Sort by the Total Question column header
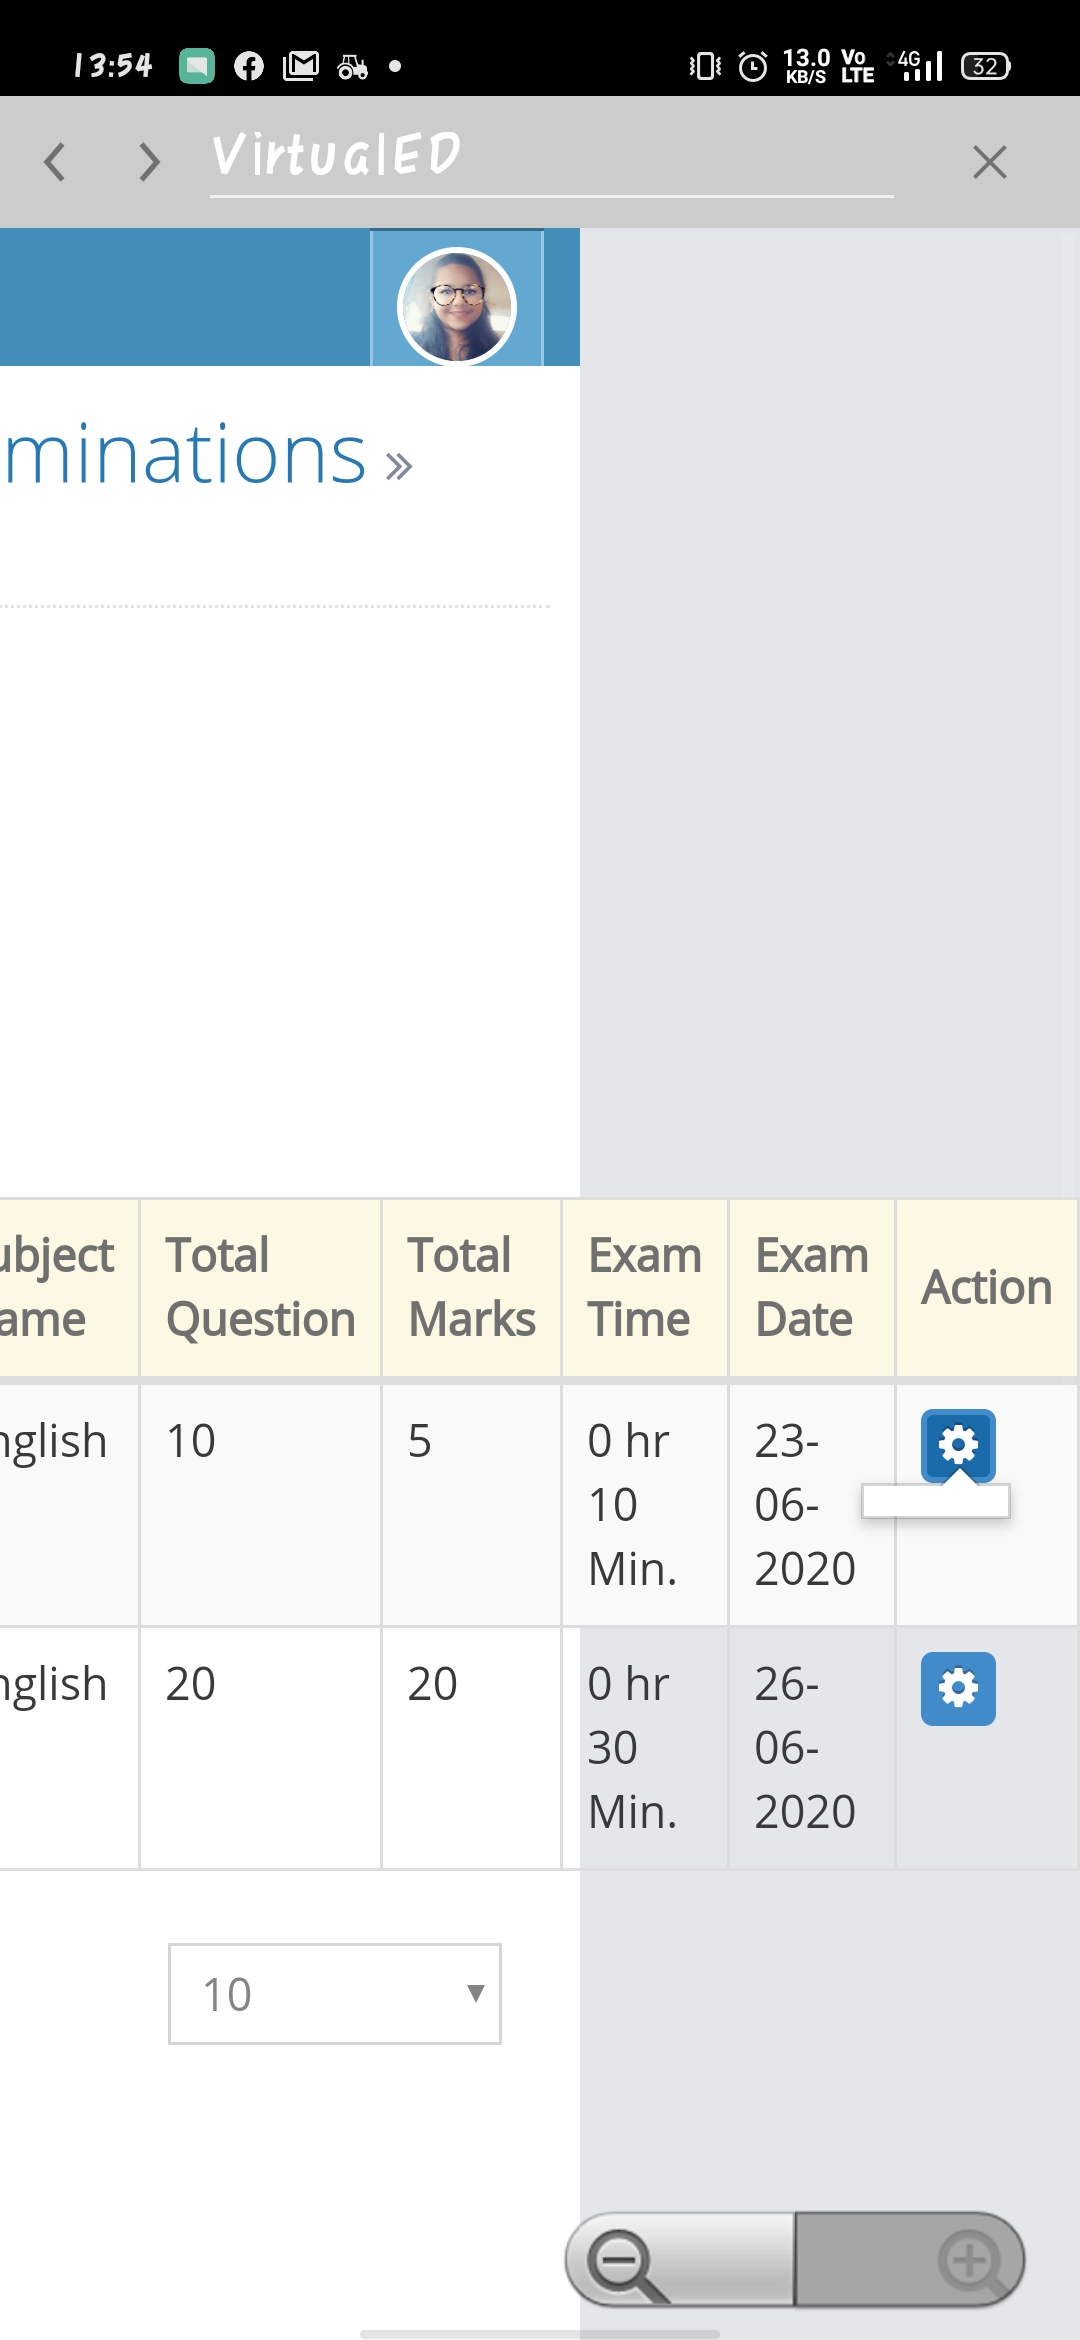1080x2340 pixels. click(x=261, y=1287)
